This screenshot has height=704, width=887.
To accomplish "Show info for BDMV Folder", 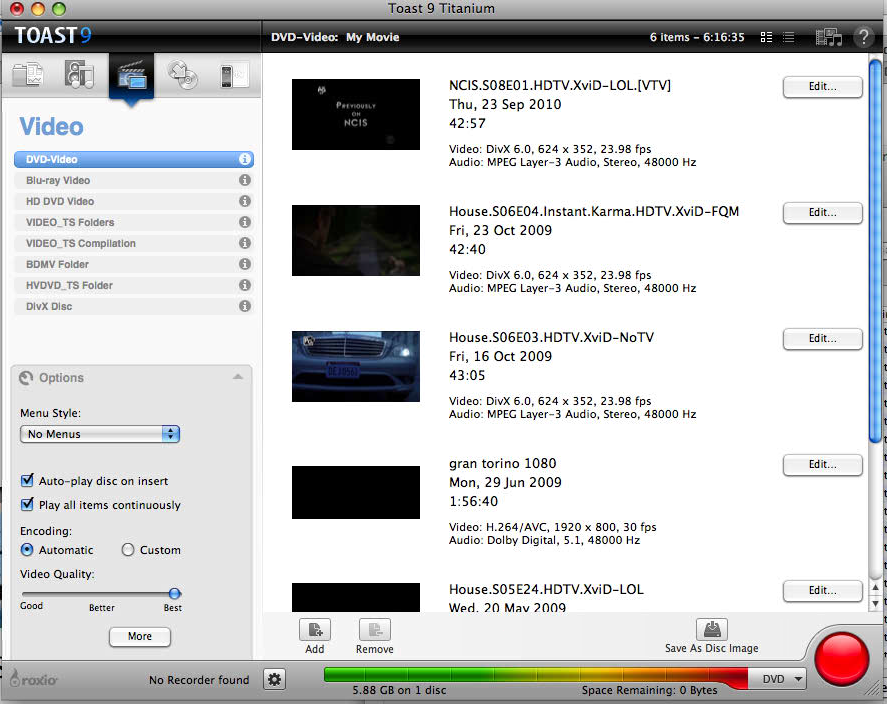I will (x=244, y=264).
